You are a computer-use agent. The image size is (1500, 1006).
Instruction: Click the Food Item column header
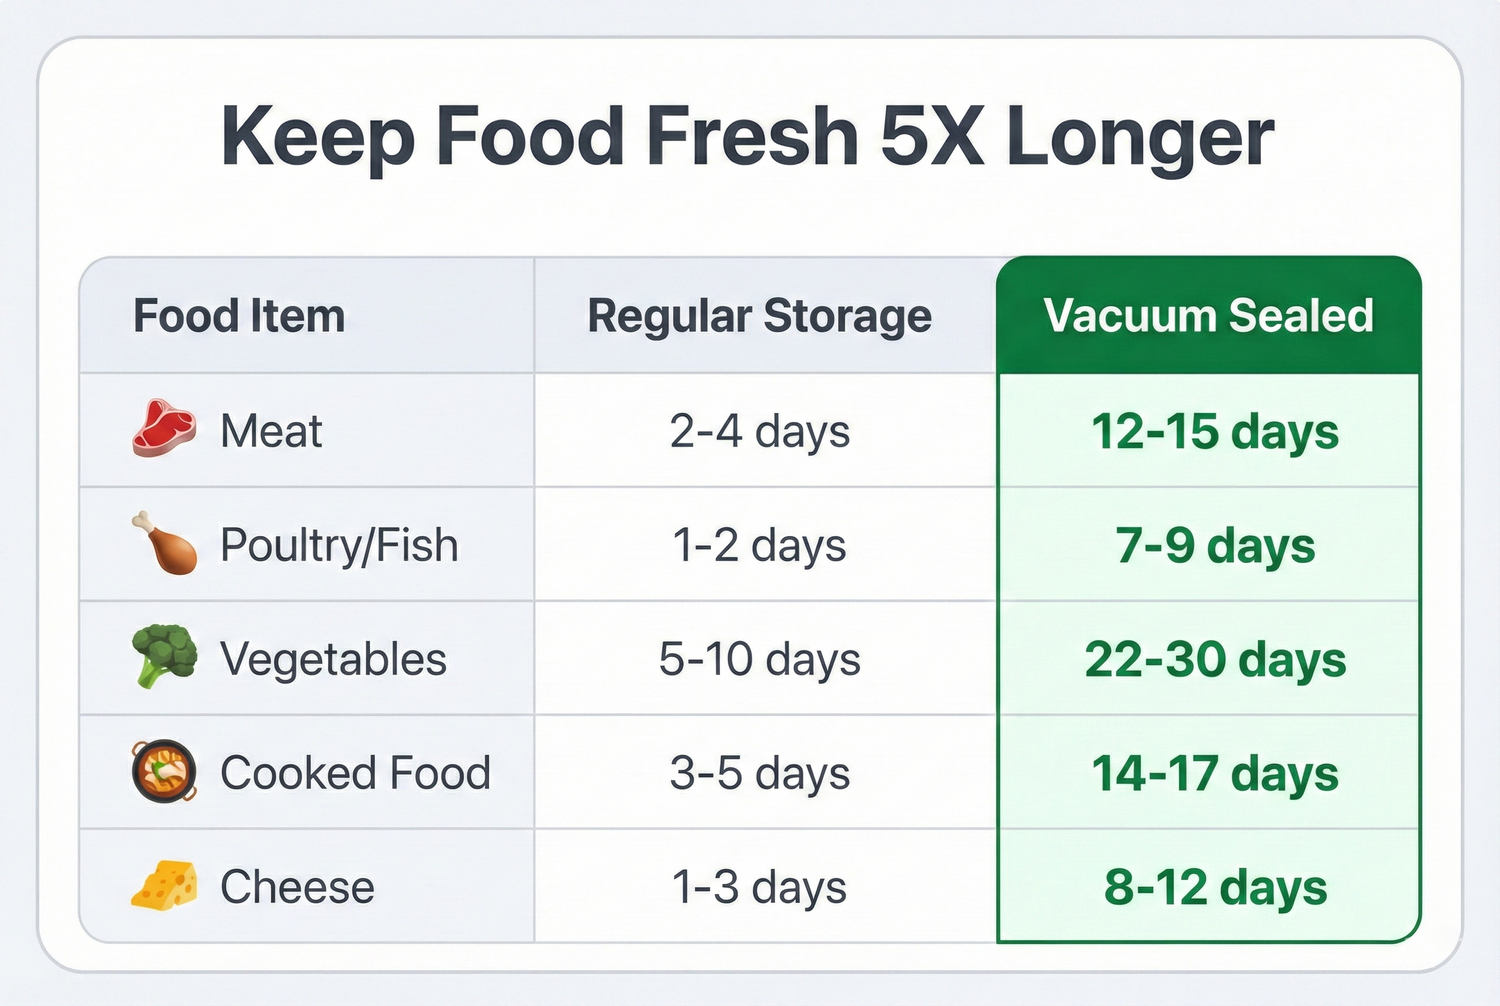239,316
